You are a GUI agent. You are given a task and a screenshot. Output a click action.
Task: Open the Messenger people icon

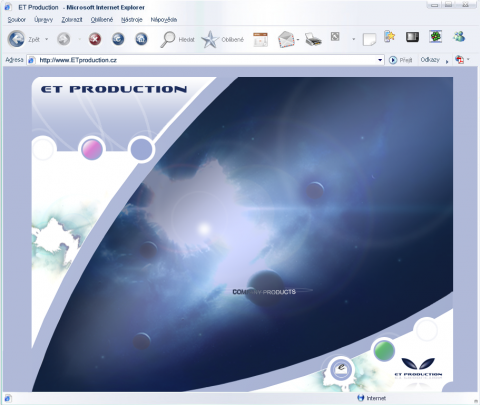click(459, 36)
